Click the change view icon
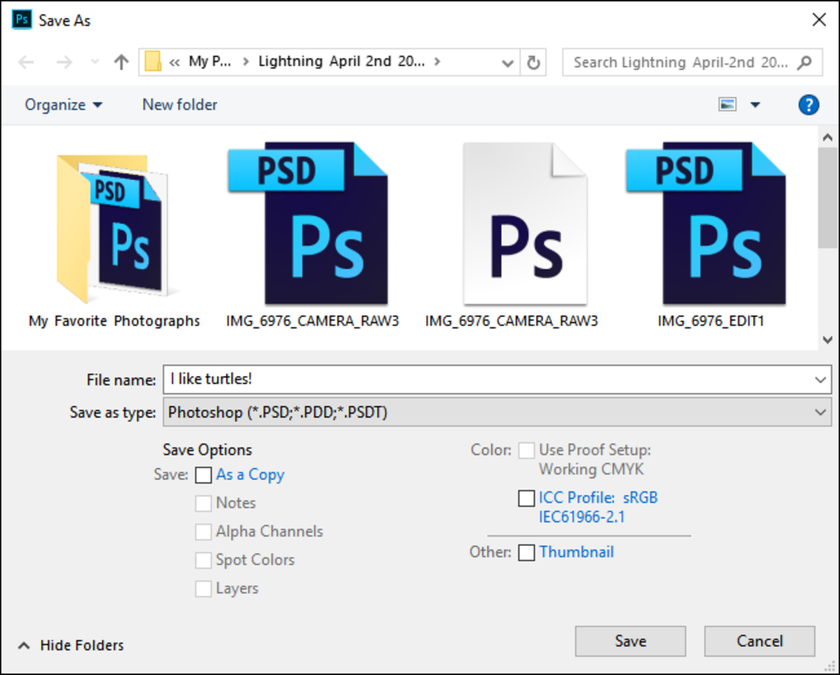Screen dimensions: 840x675 click(728, 104)
